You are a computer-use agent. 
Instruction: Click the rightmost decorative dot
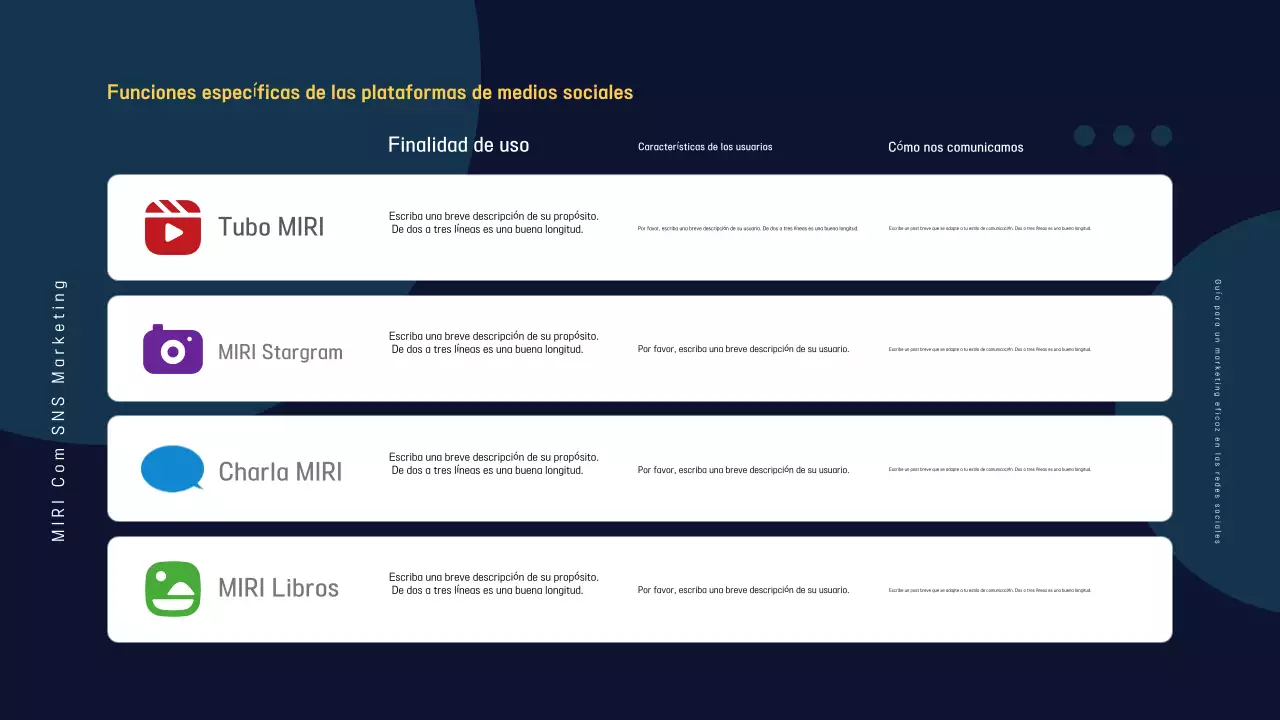[x=1161, y=136]
